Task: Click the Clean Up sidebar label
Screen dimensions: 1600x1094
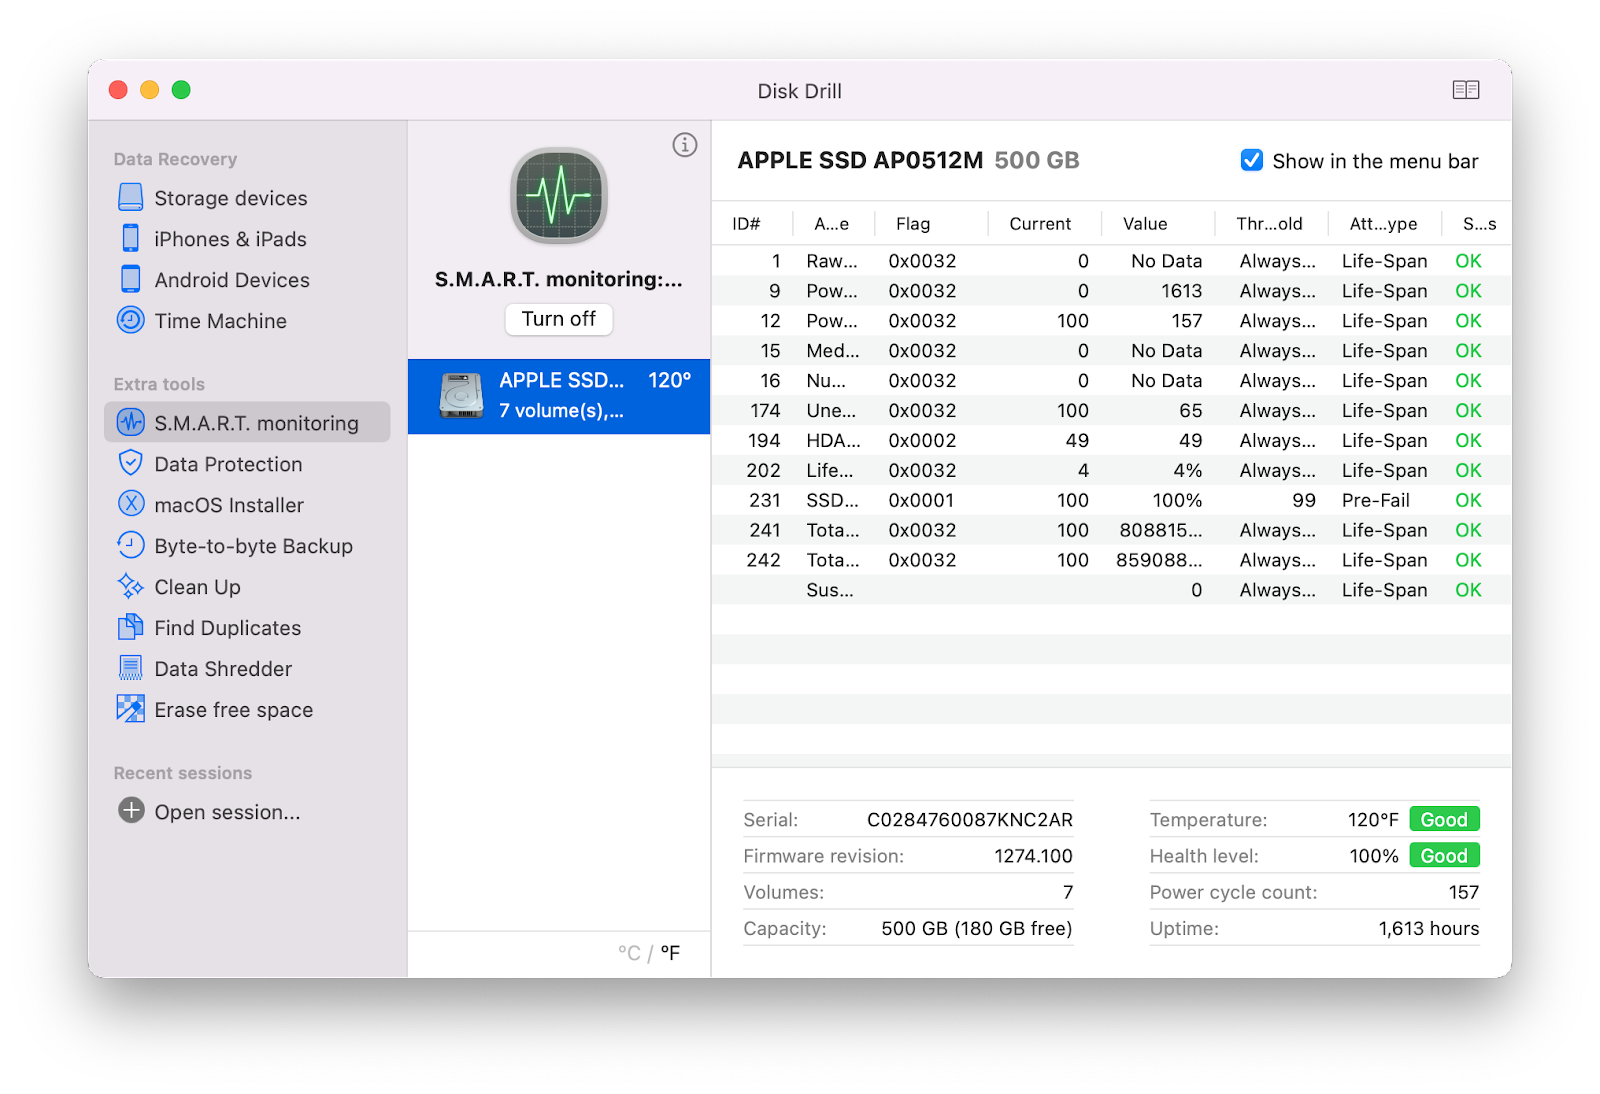Action: pyautogui.click(x=197, y=587)
